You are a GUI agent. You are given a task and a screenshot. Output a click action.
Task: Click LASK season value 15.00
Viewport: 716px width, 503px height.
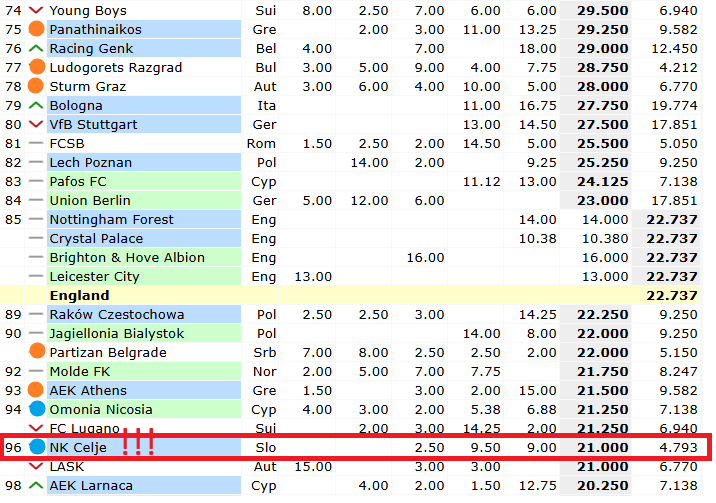[x=313, y=466]
